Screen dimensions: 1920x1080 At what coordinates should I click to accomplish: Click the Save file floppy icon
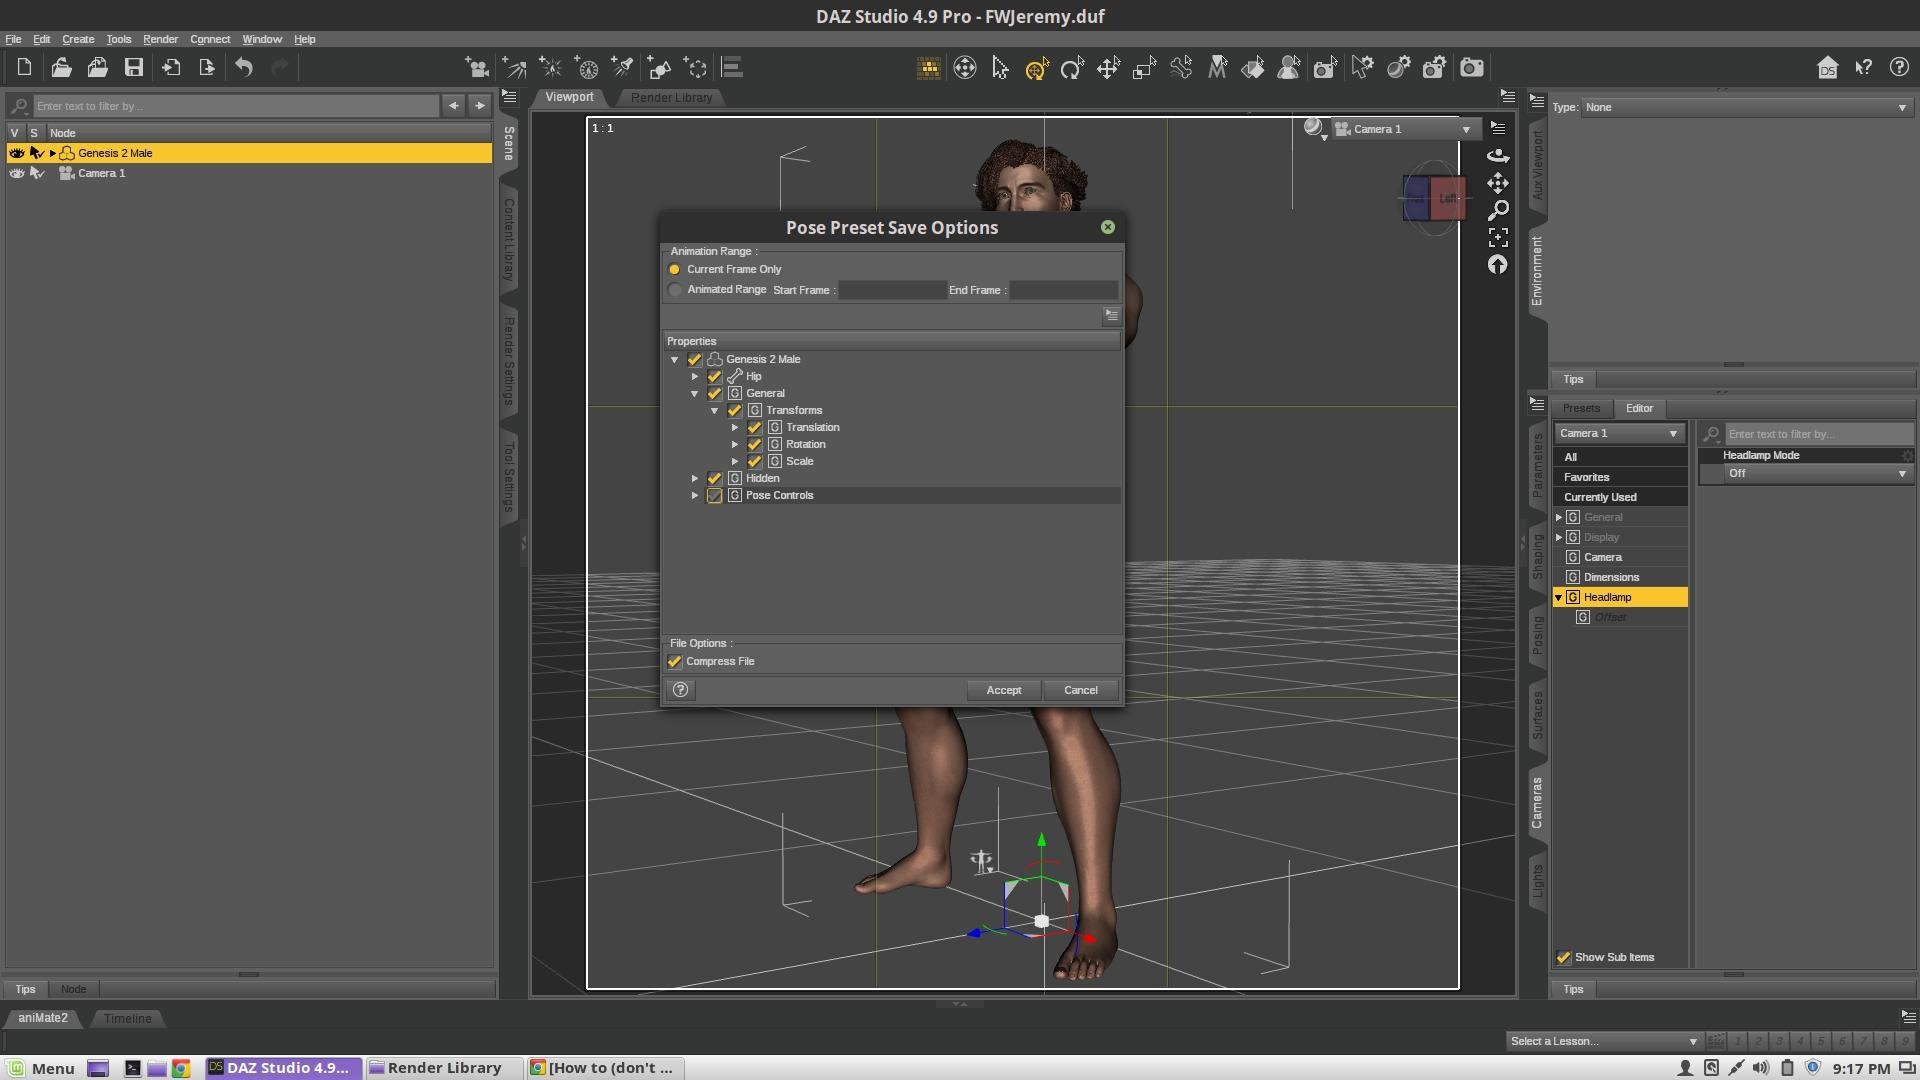[x=134, y=68]
